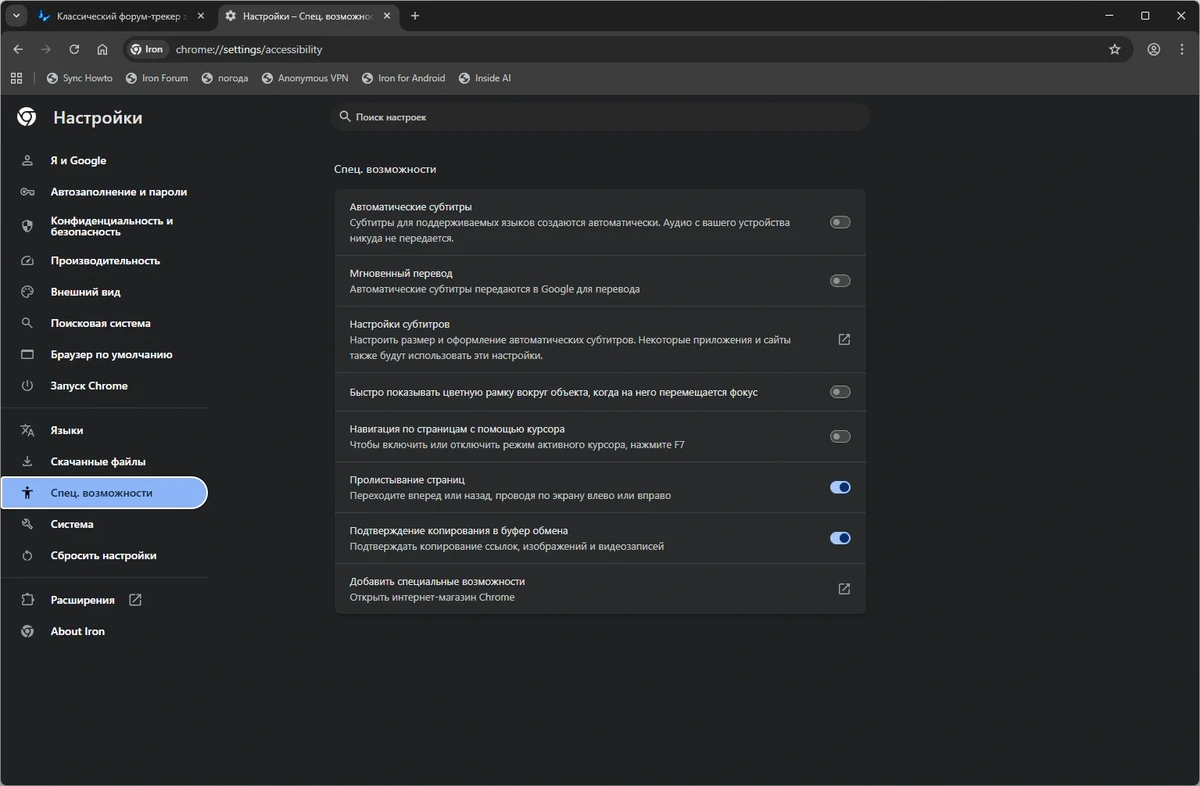
Task: Close the Классический форум-трекер tab
Action: [199, 16]
